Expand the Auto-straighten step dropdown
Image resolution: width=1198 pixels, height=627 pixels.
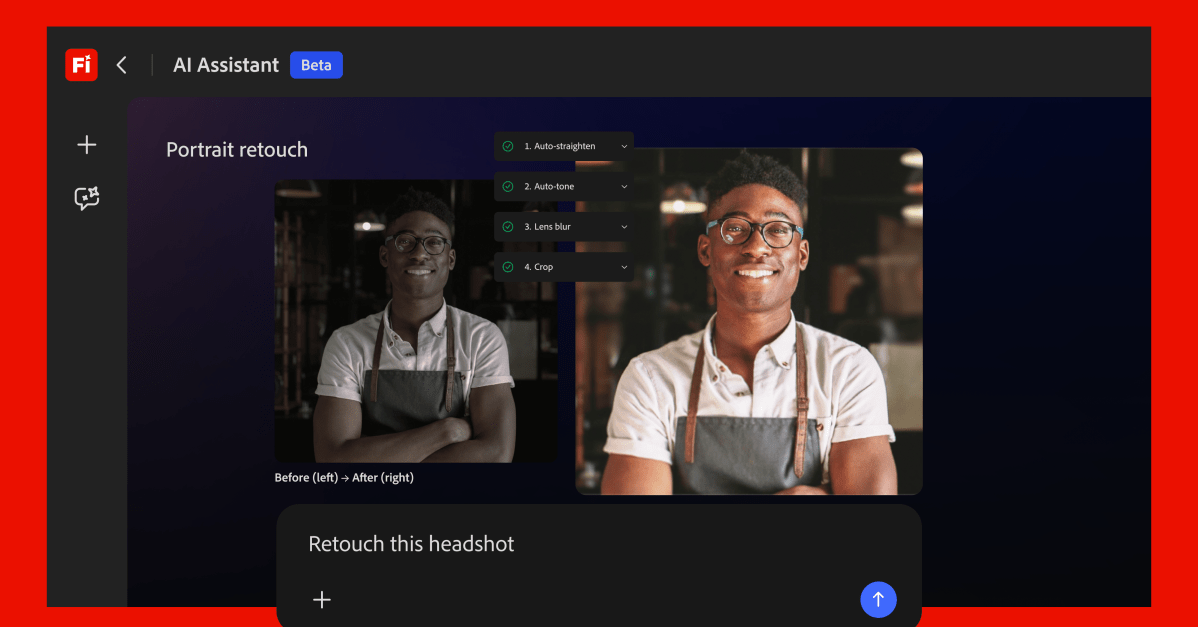click(x=624, y=145)
